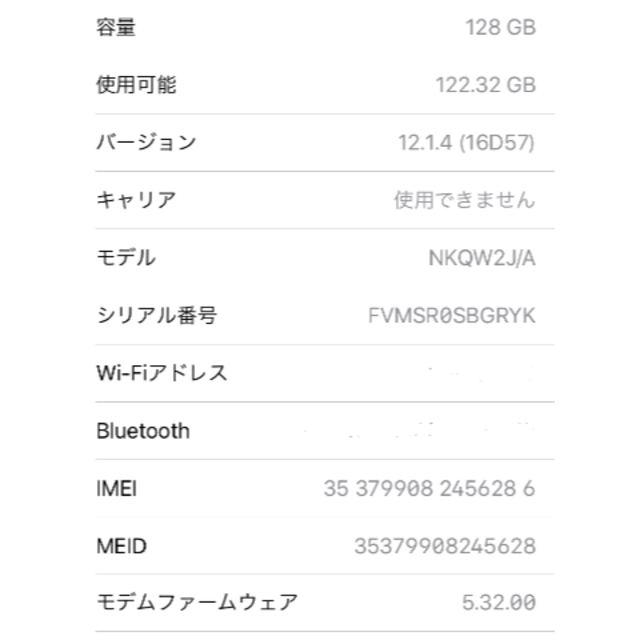640x640 pixels.
Task: Tap the 35379908245628 MEID value
Action: (x=445, y=546)
